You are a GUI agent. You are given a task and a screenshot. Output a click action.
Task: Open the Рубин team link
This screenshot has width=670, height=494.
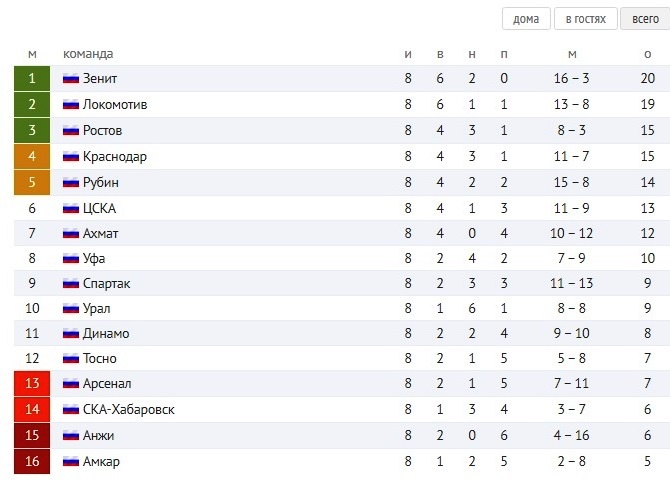[101, 182]
